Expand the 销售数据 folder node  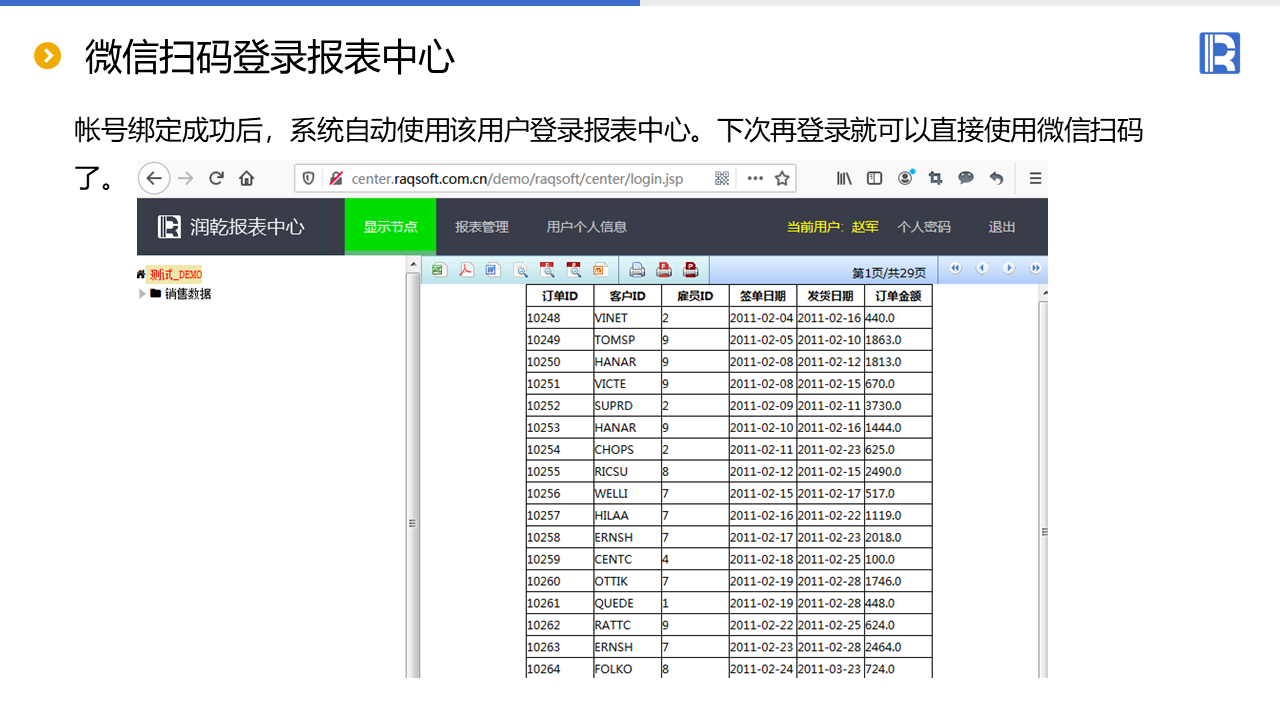[x=142, y=294]
